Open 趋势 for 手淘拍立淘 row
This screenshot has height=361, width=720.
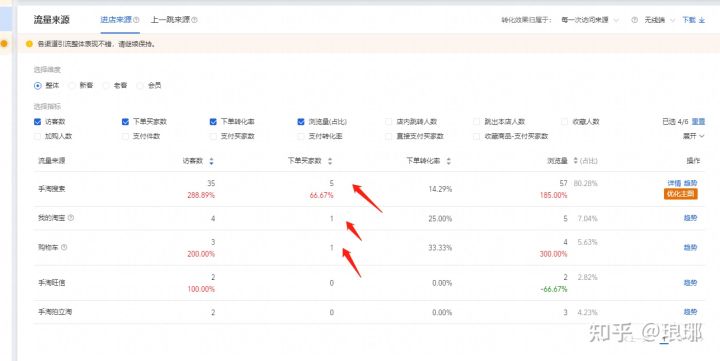(690, 312)
